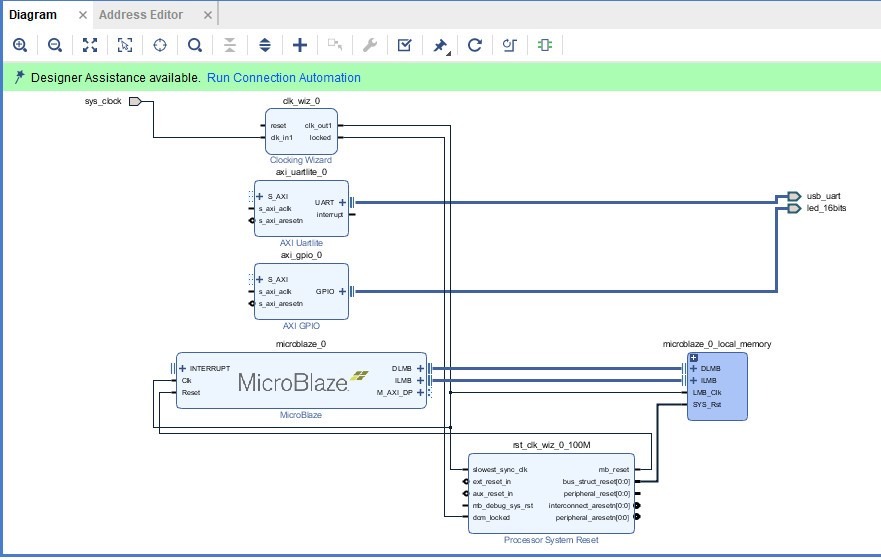Expand the UART interface pin on axi_uartlite_0
This screenshot has width=881, height=560.
click(x=342, y=202)
